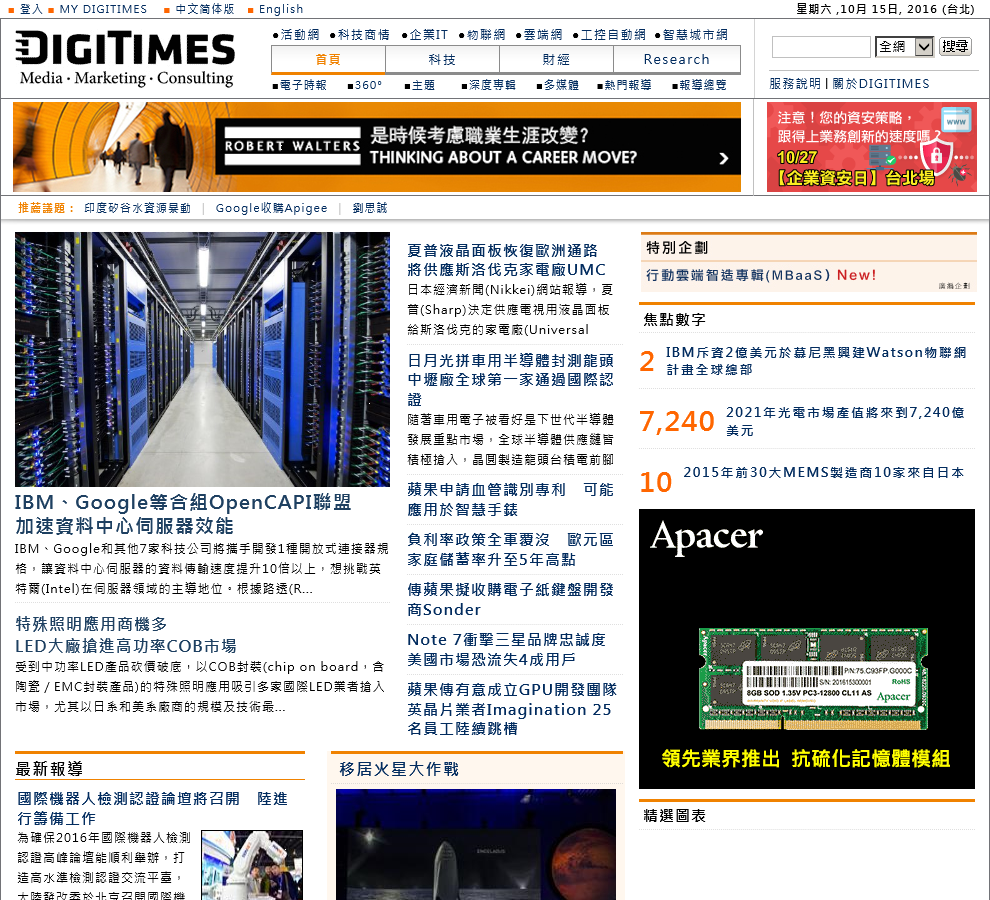Open 國際機器人檢測認證論壇將召開 article

click(152, 808)
